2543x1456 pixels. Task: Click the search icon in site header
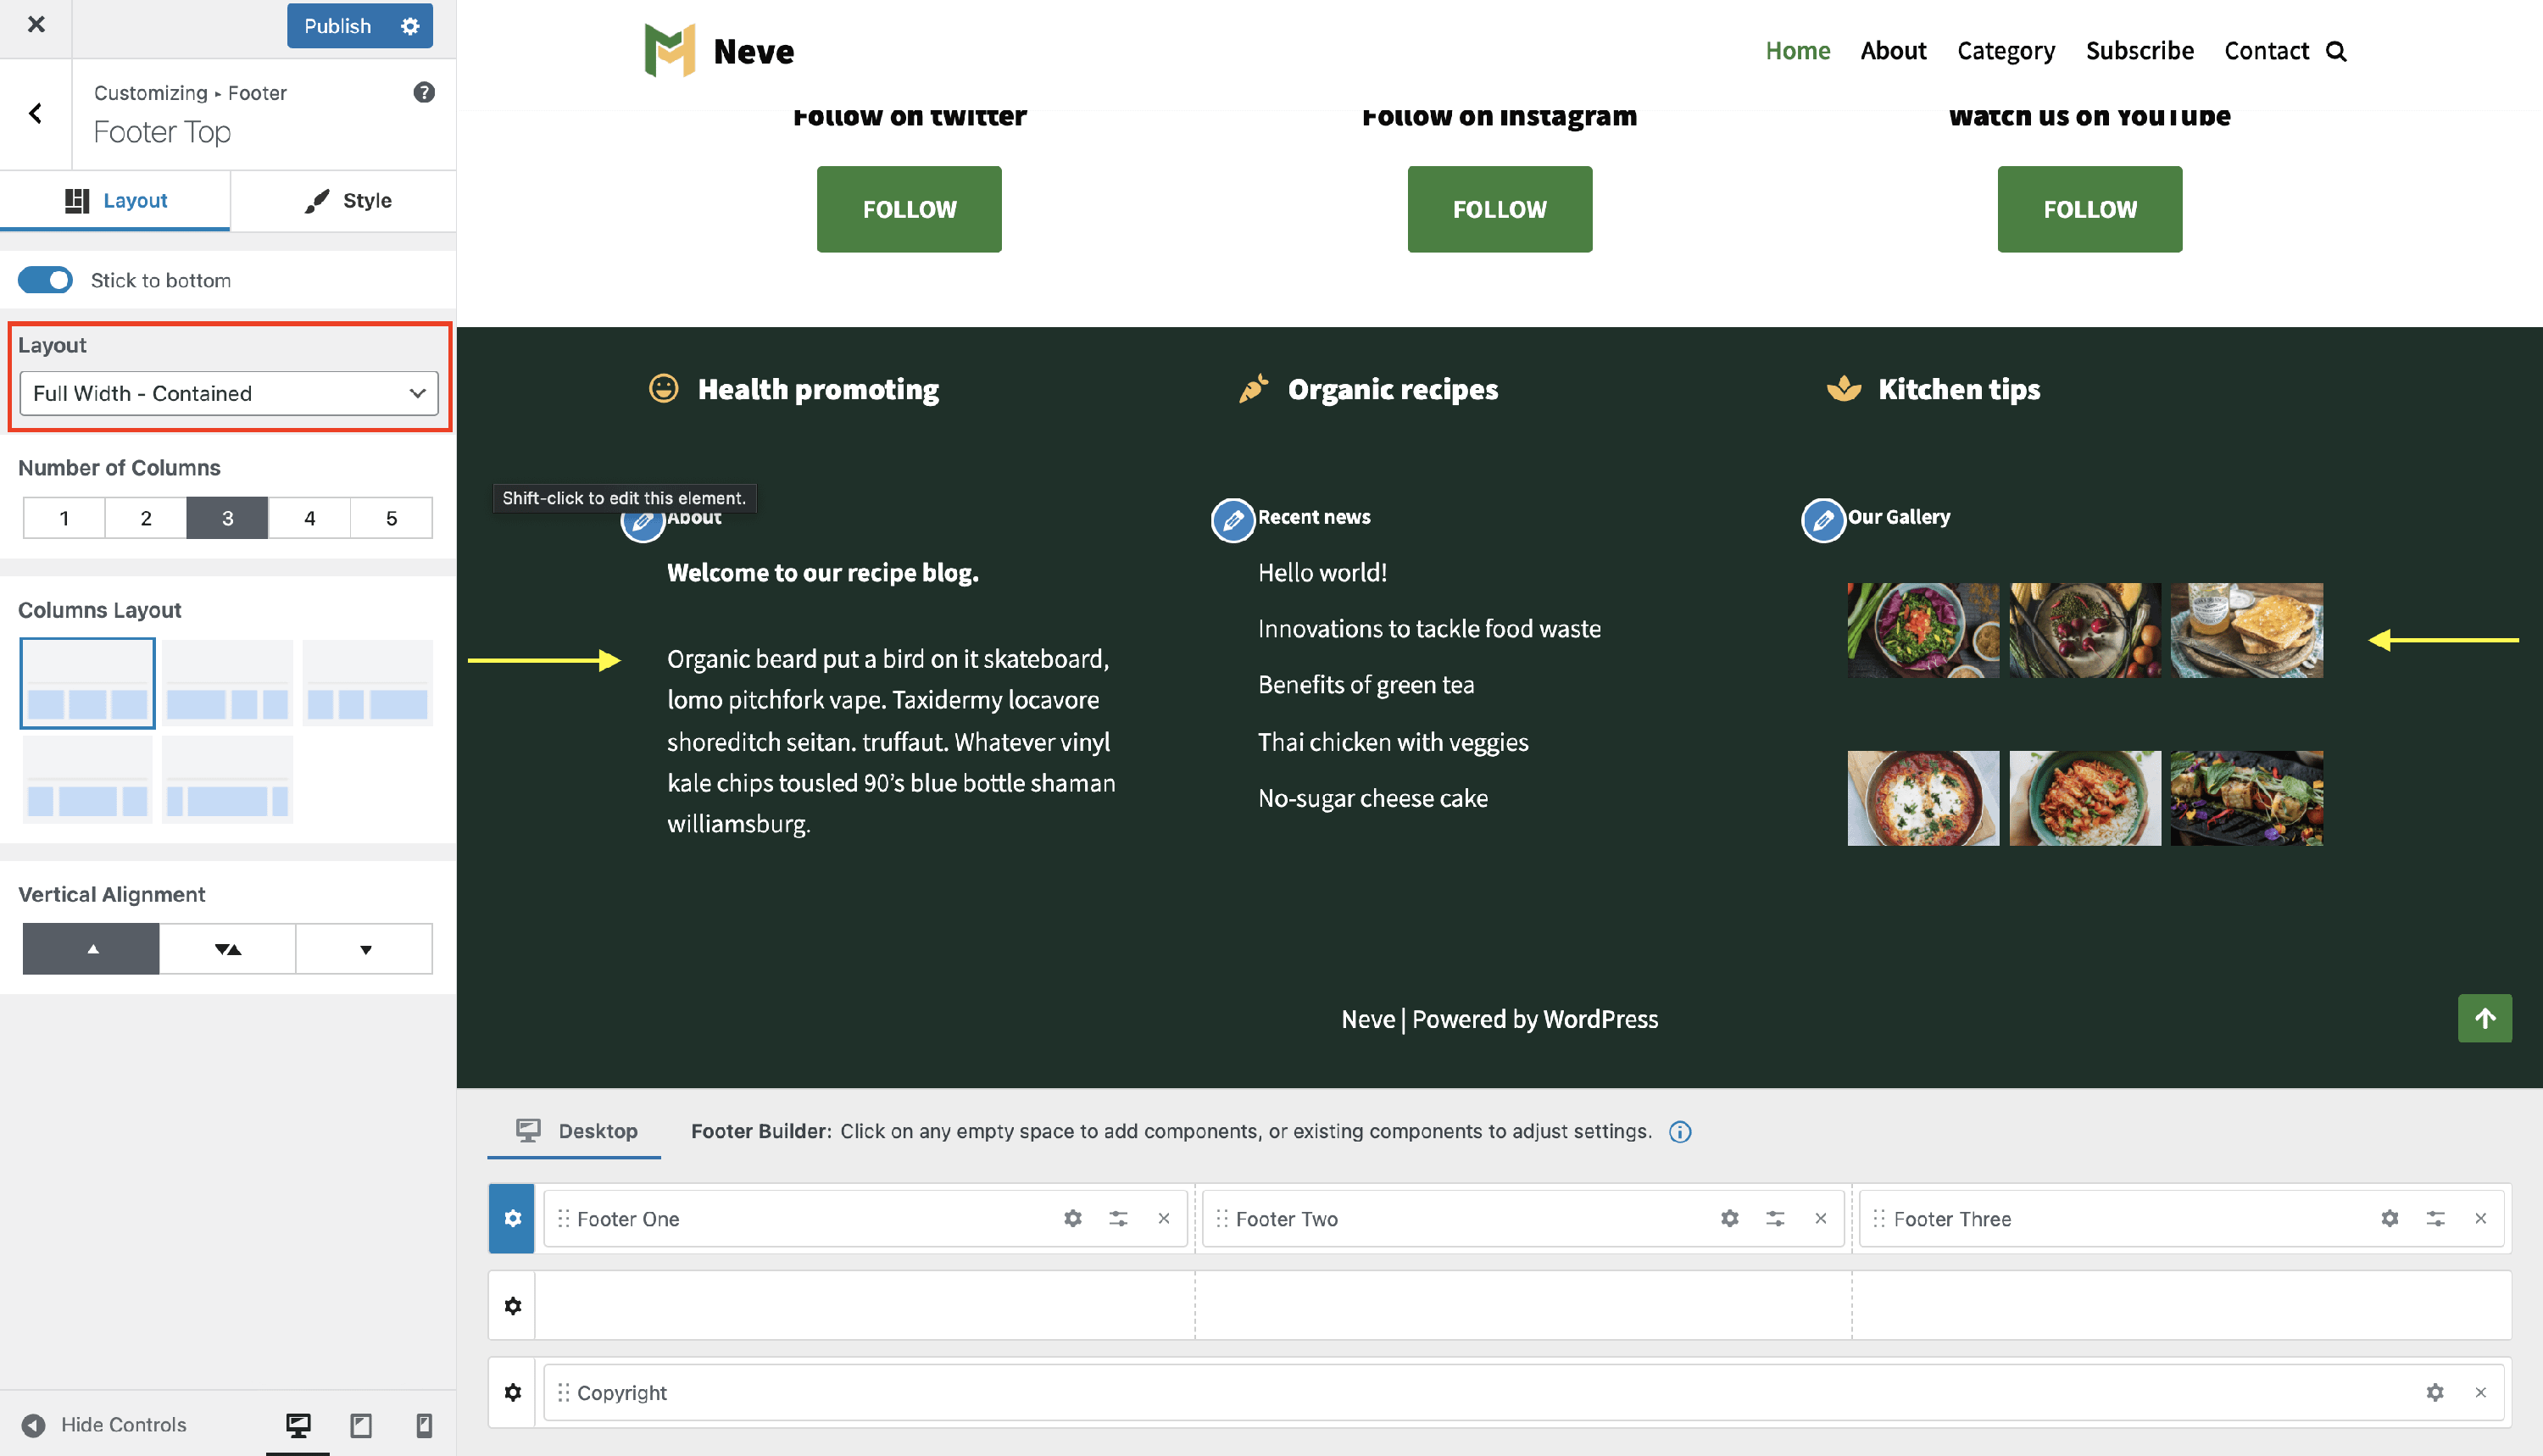tap(2335, 51)
